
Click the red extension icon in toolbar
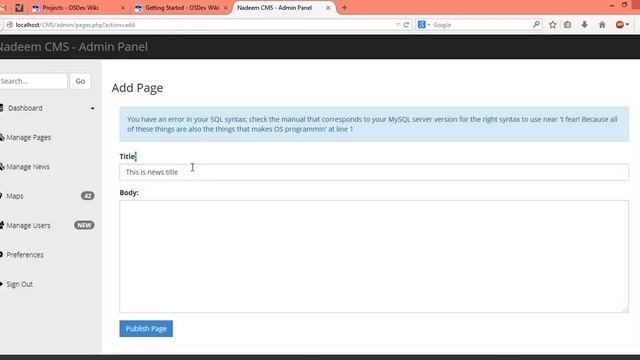pyautogui.click(x=620, y=25)
